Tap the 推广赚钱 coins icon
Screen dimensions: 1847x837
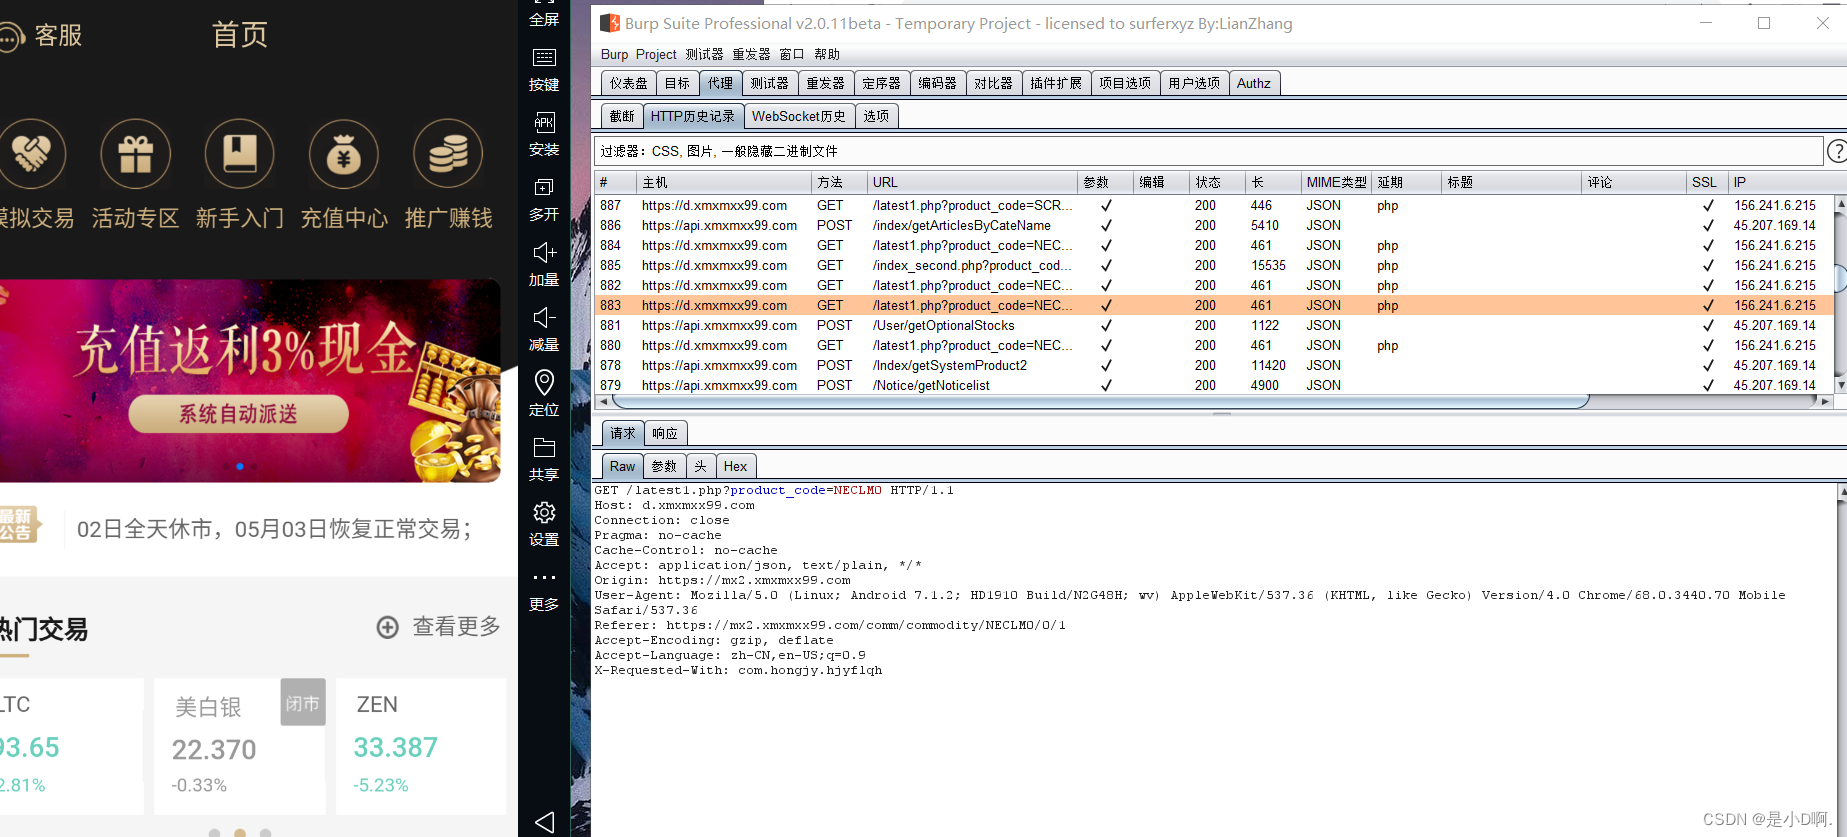click(x=448, y=154)
